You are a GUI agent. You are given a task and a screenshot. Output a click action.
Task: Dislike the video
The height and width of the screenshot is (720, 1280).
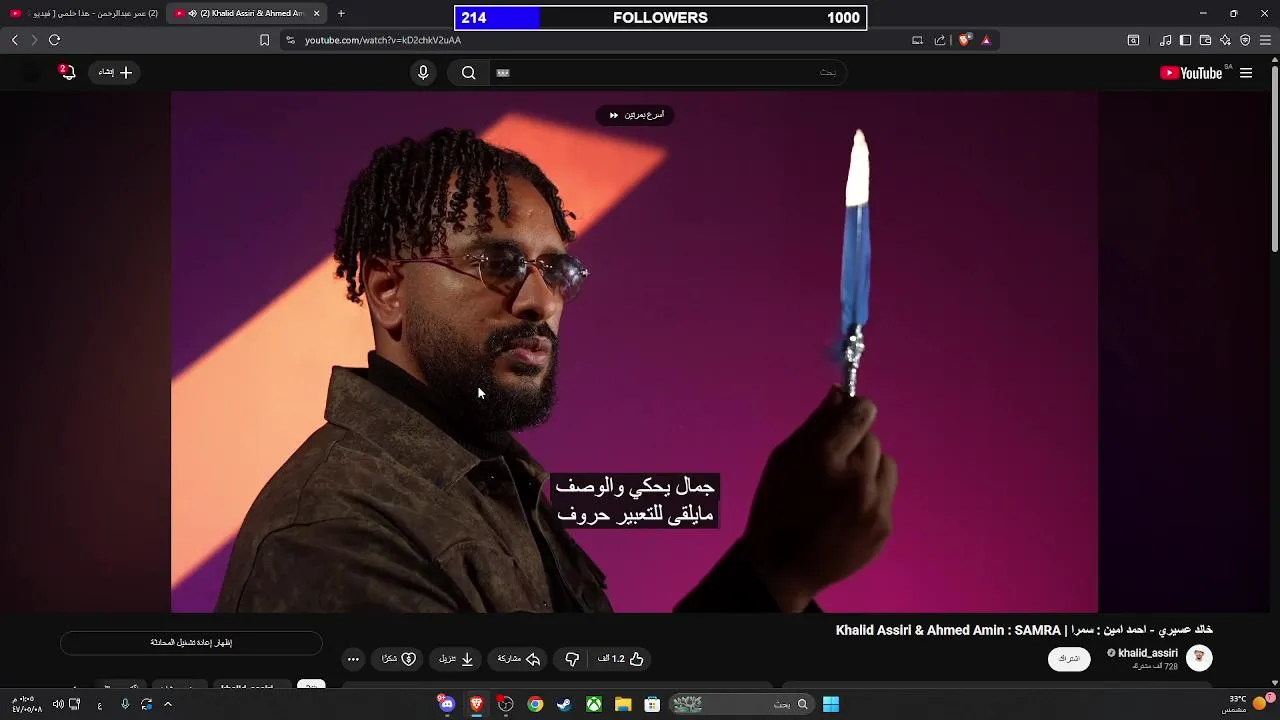click(572, 659)
